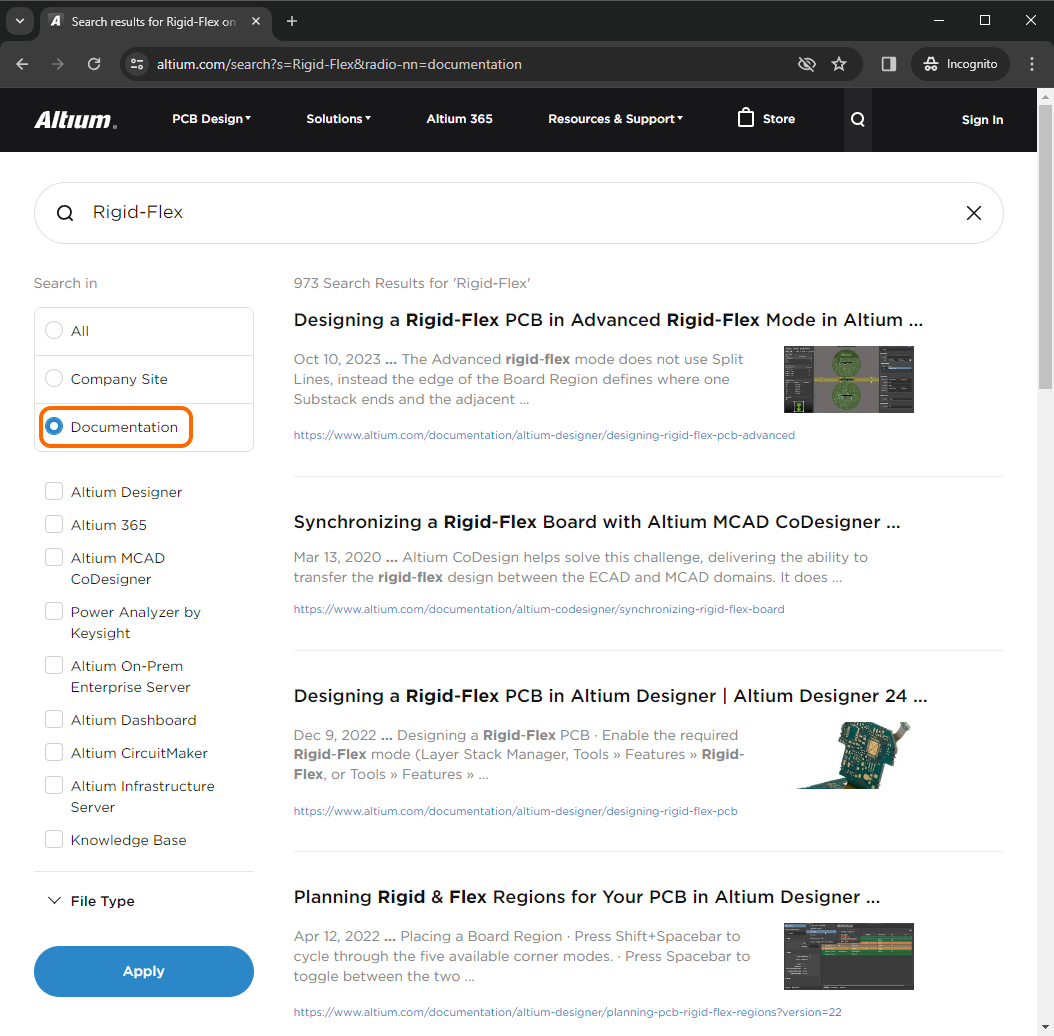Click the scrollbar down arrow
1054x1036 pixels.
(1045, 1027)
